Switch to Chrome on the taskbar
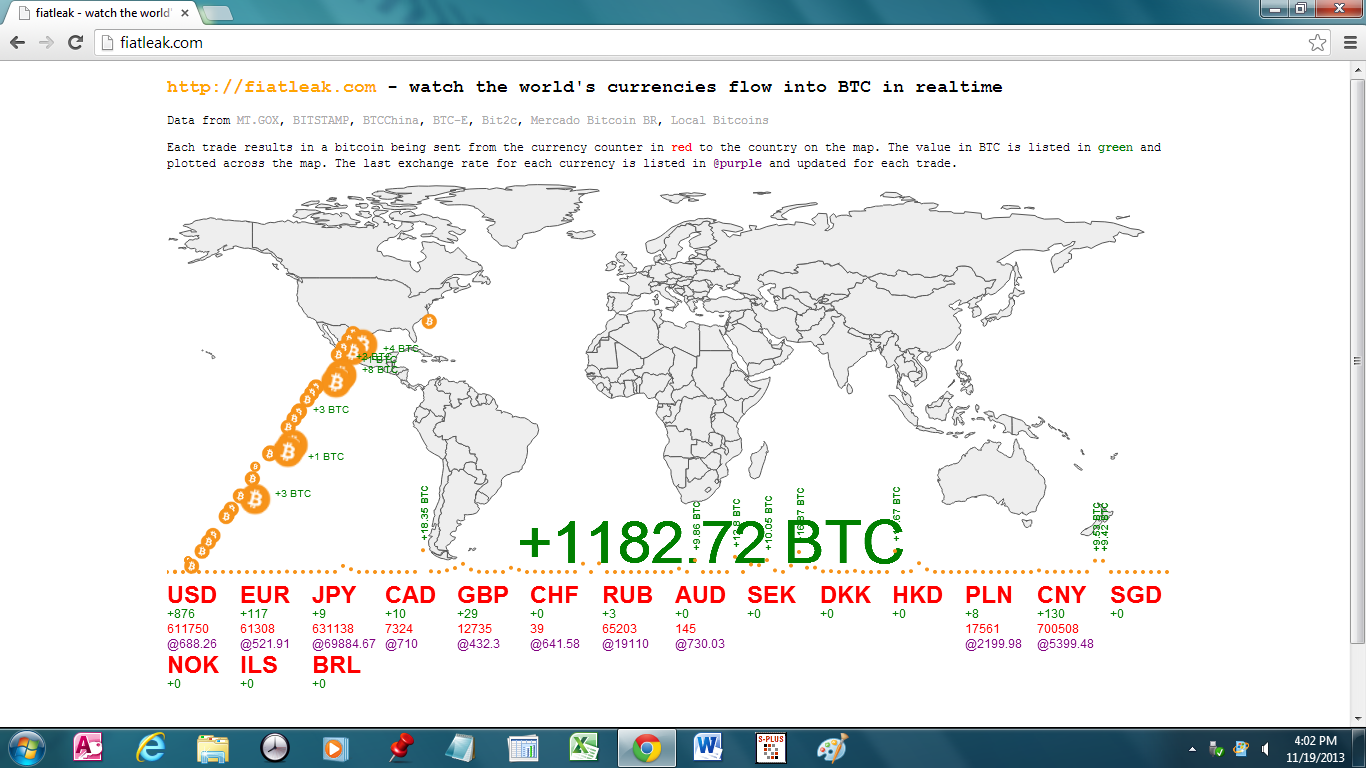1366x768 pixels. click(x=646, y=748)
